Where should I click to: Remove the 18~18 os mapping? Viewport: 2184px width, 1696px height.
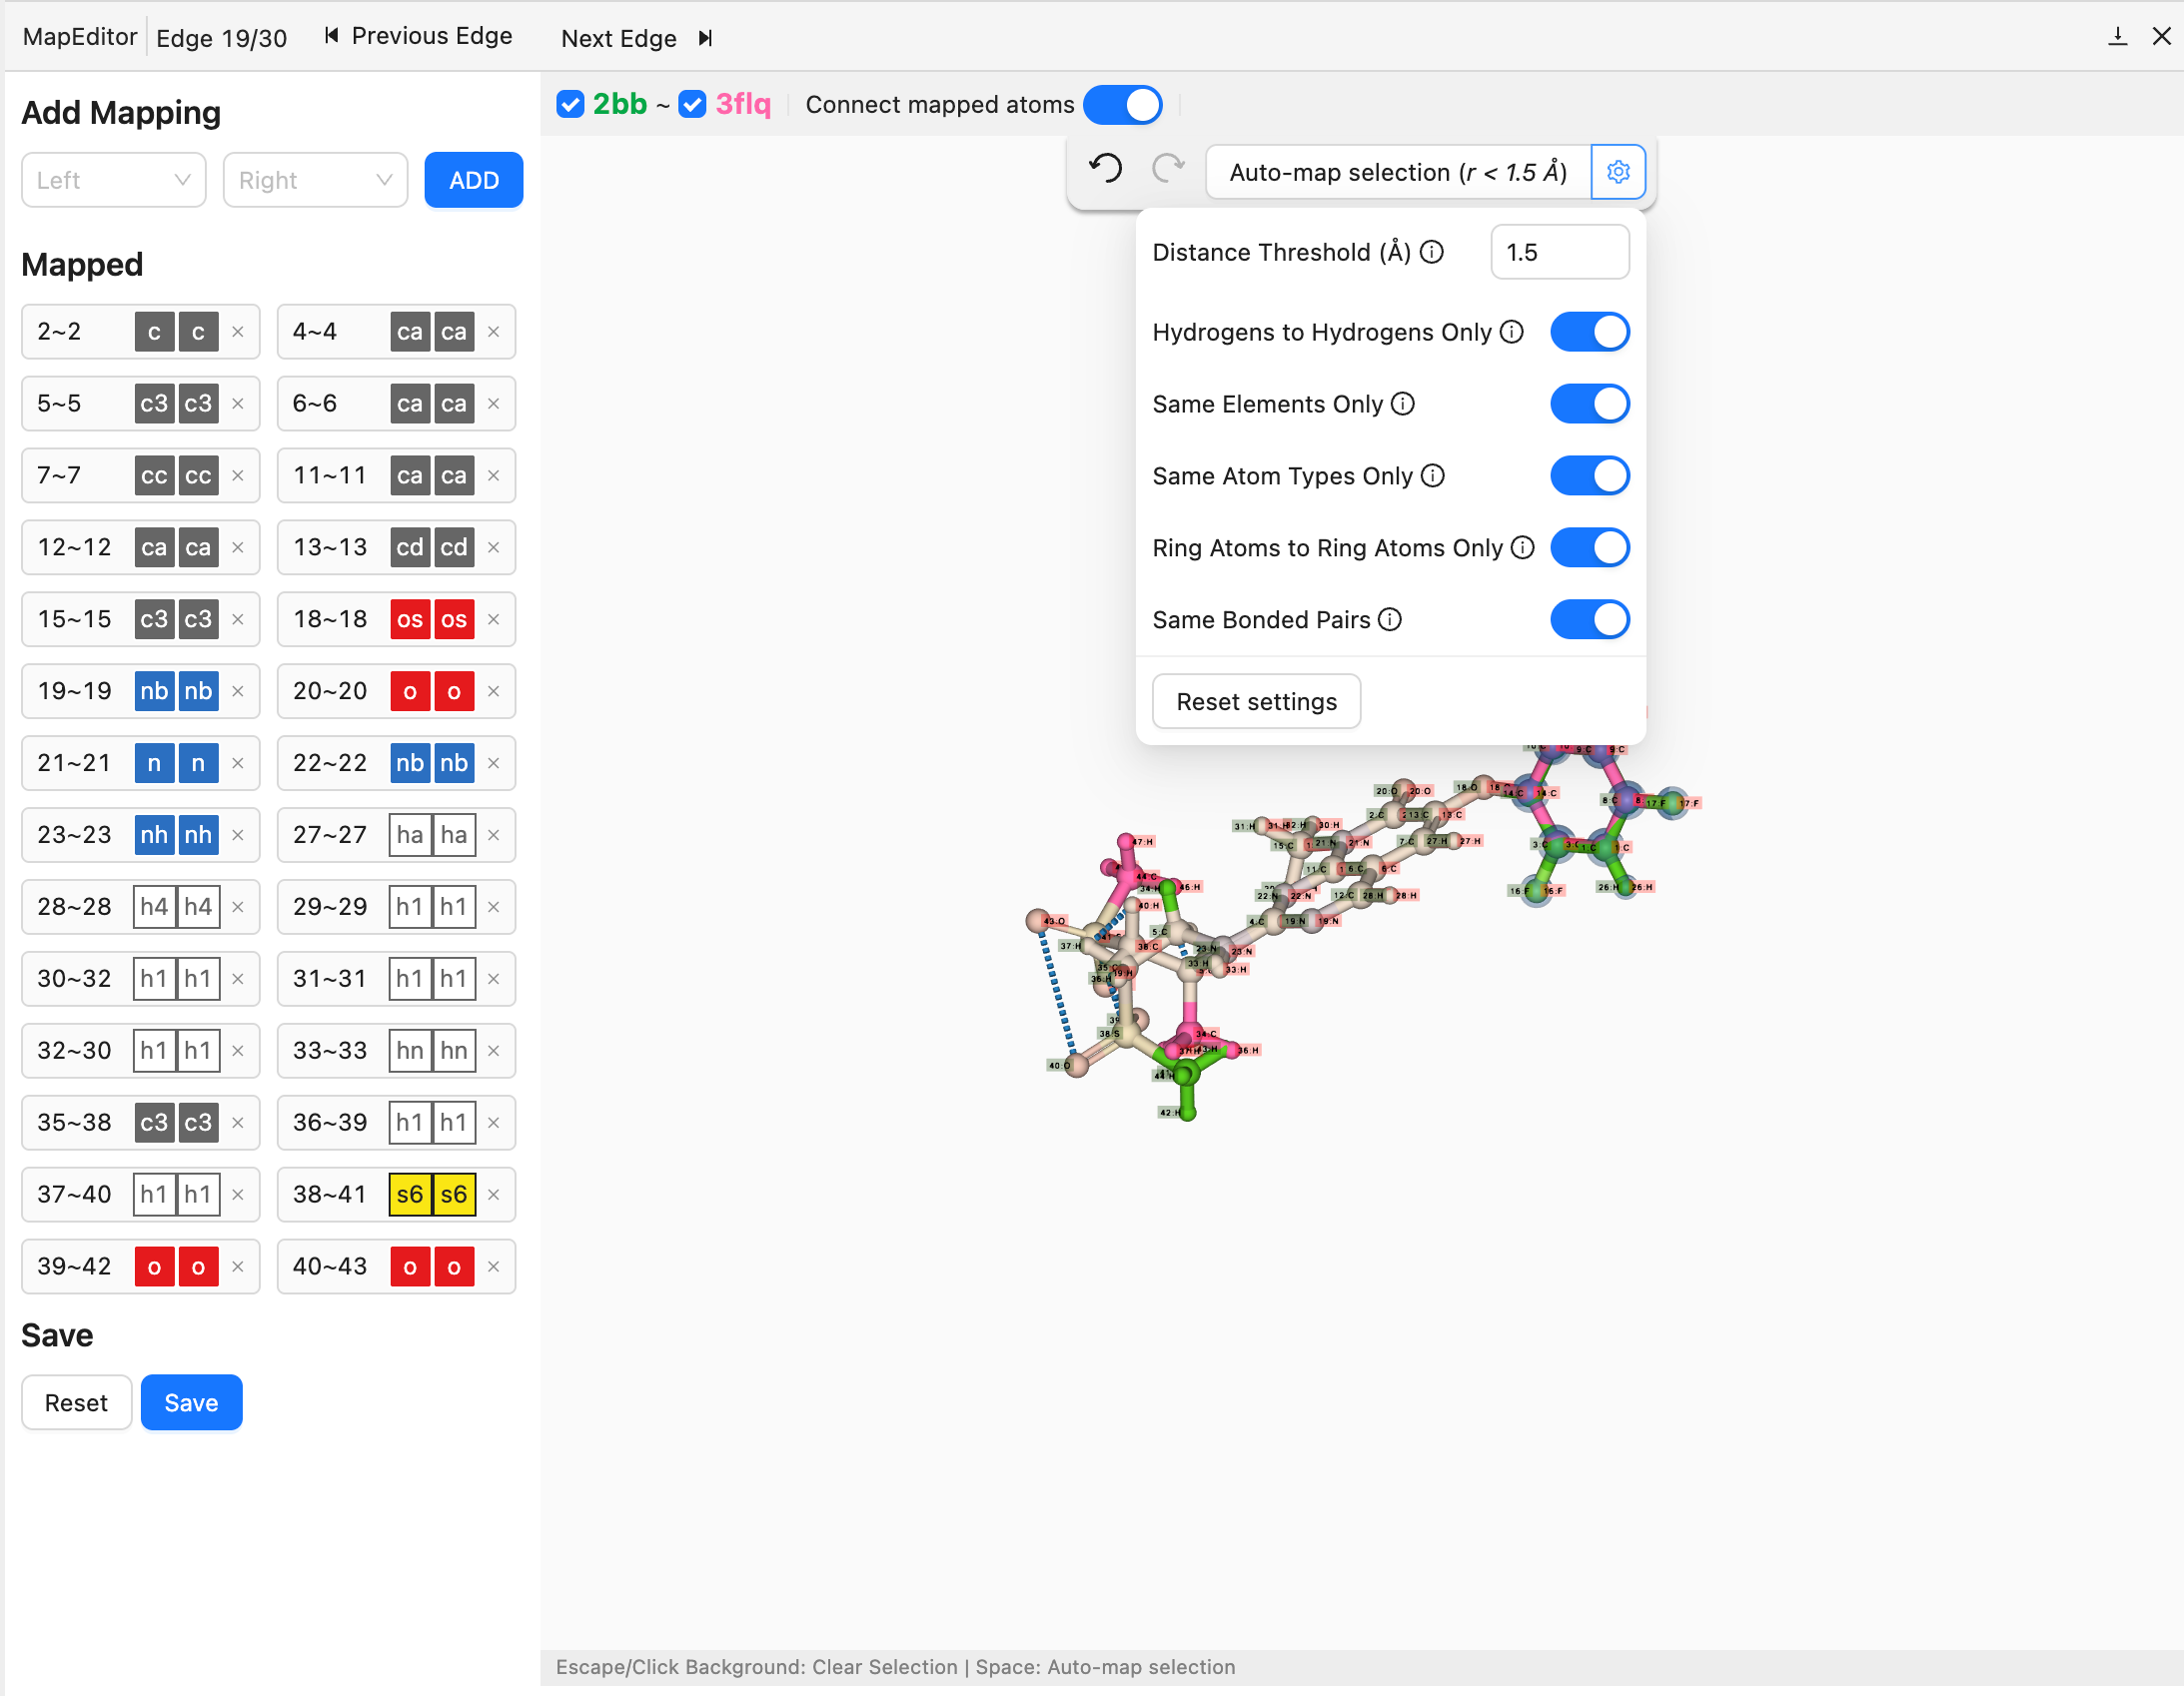click(493, 620)
